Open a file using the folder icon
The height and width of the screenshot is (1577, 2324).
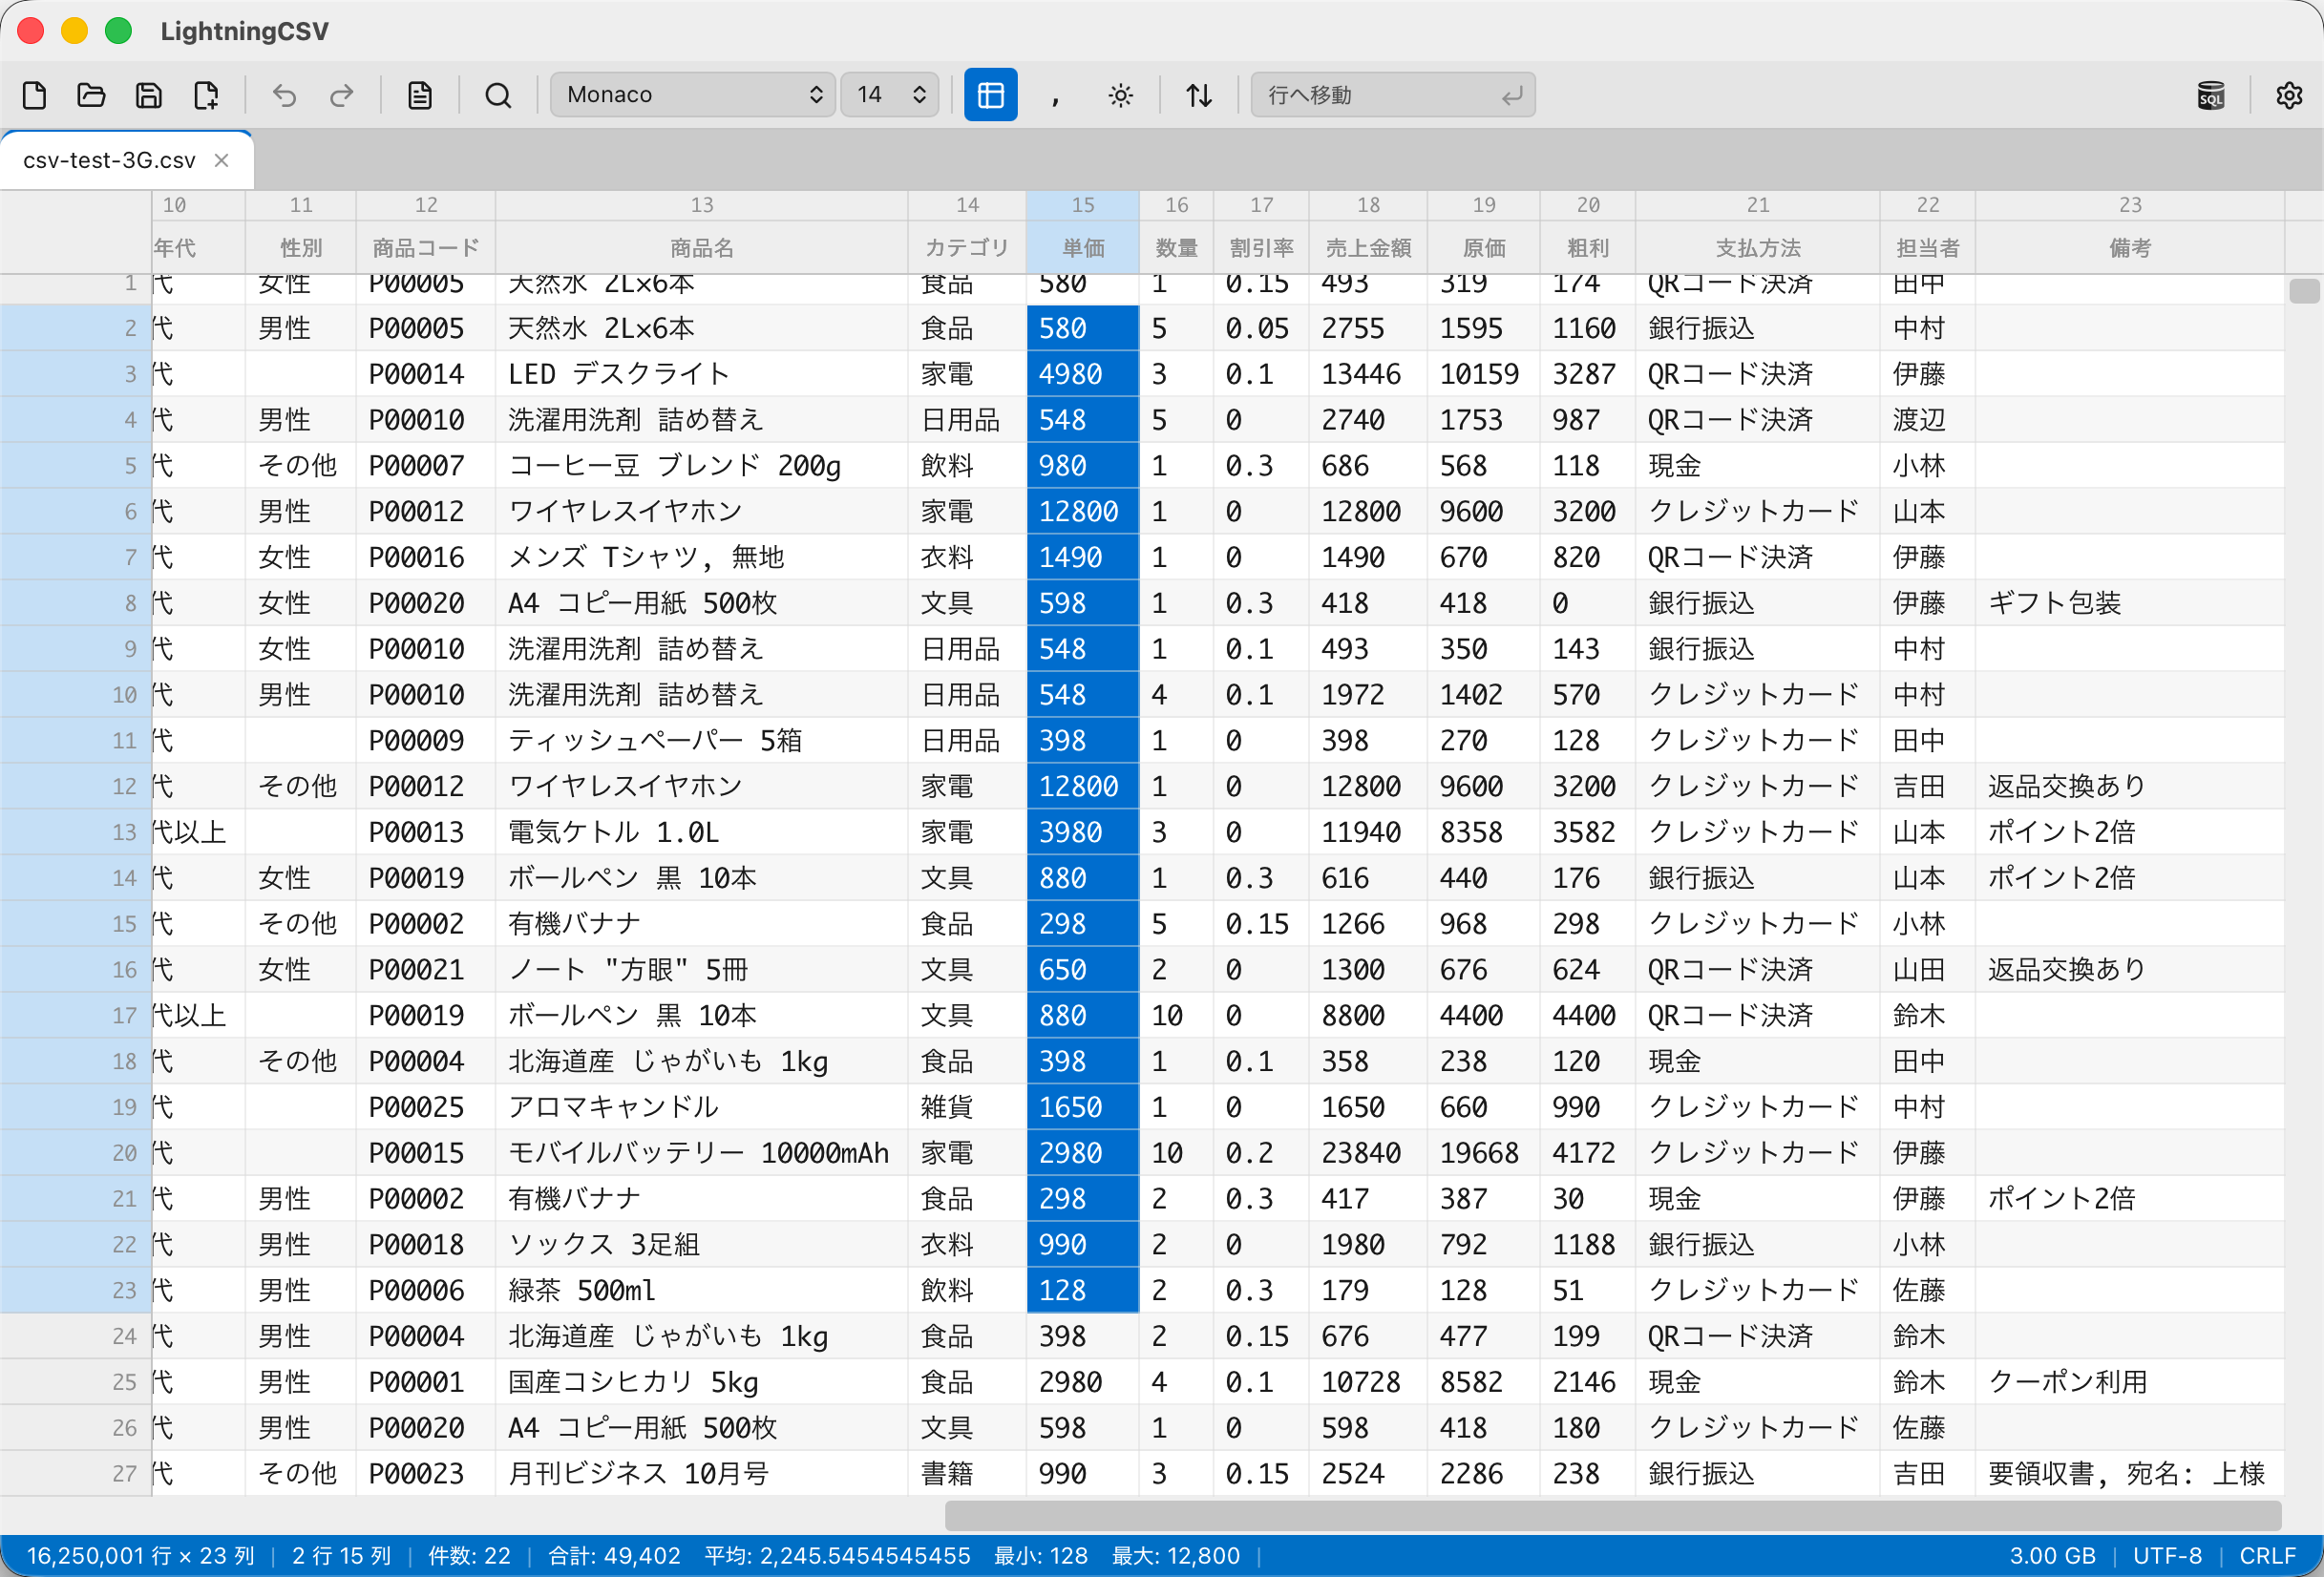pyautogui.click(x=92, y=95)
